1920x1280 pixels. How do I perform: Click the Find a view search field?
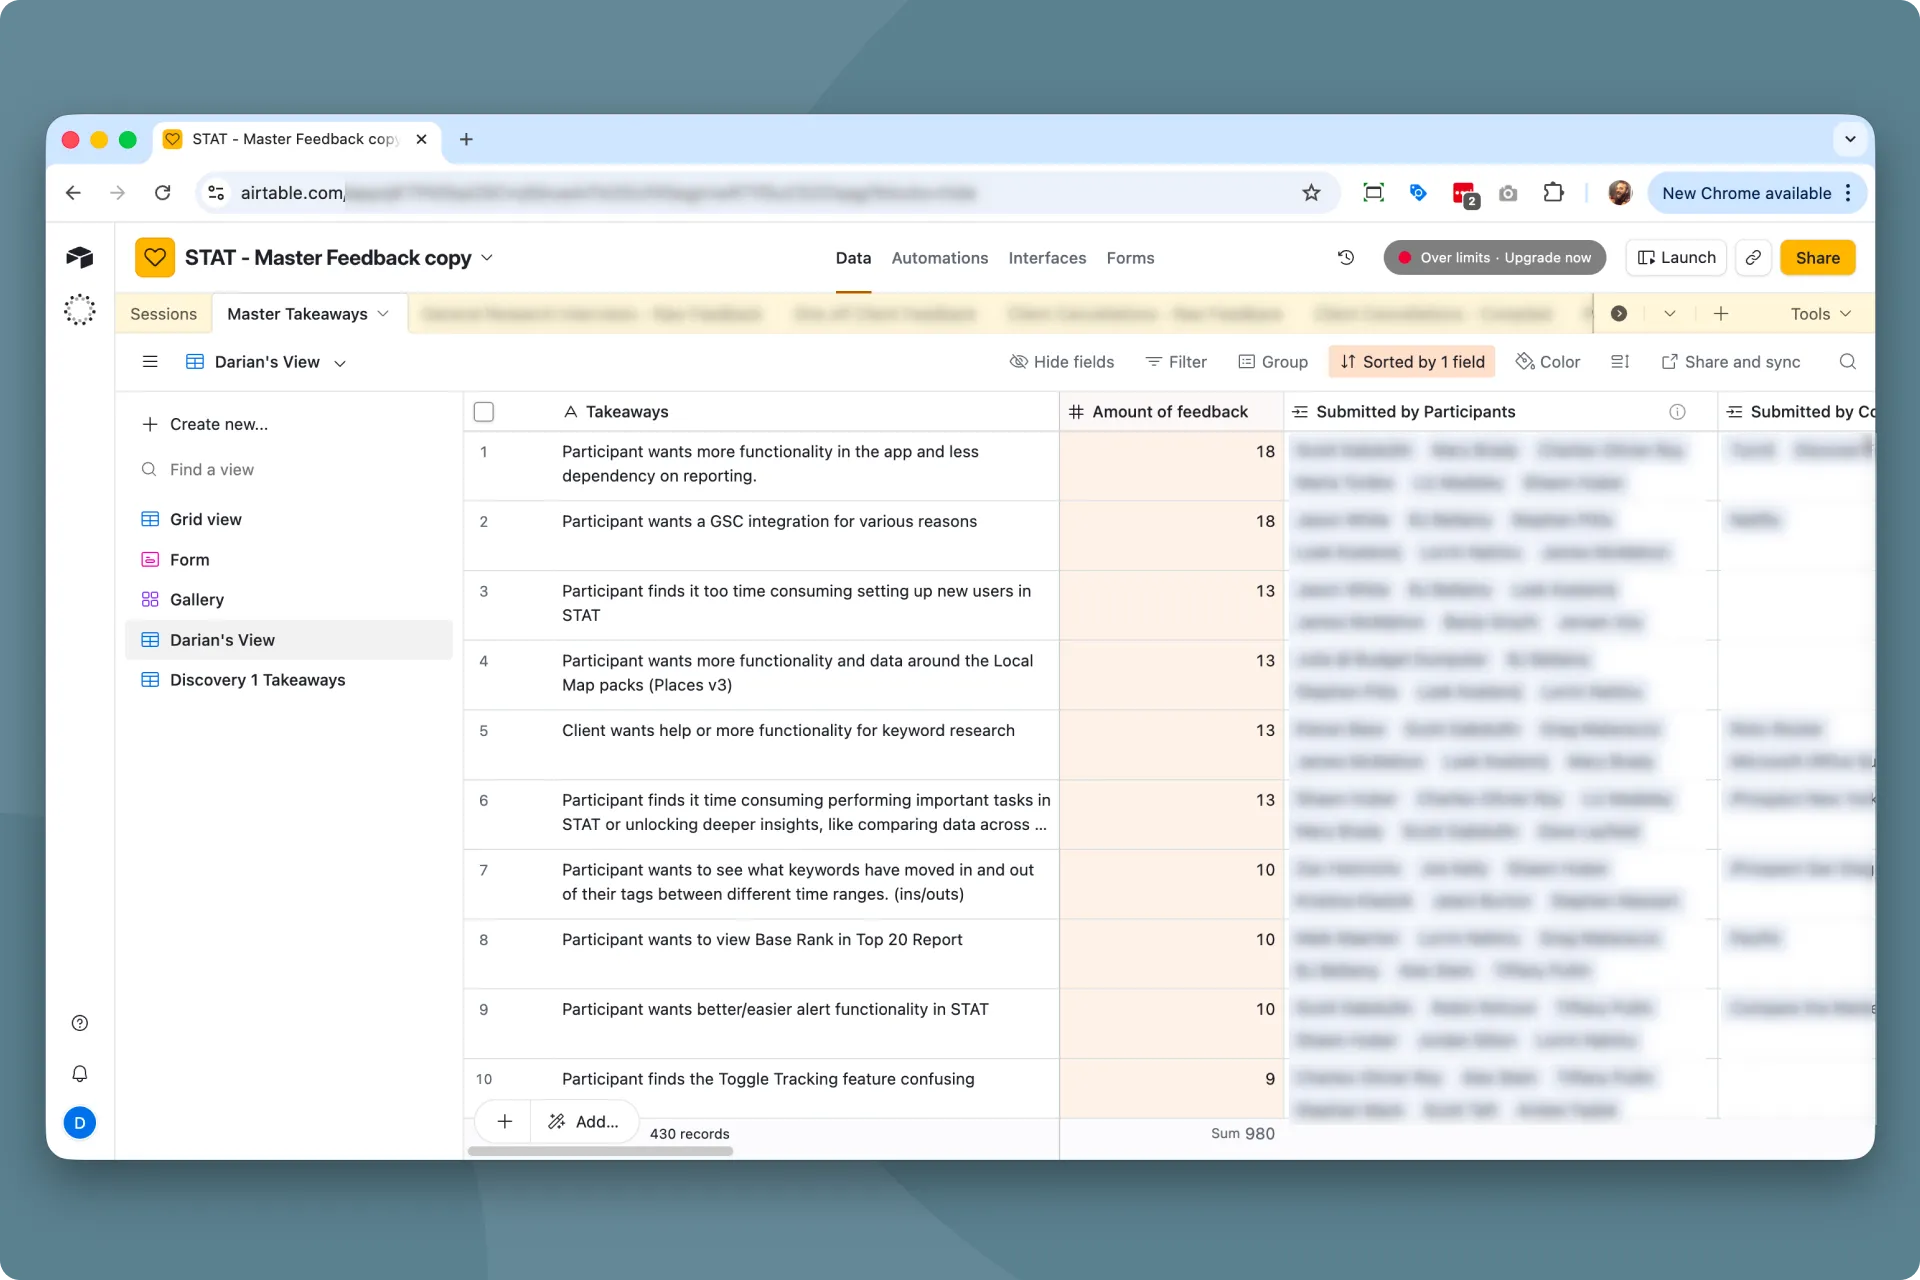coord(289,470)
